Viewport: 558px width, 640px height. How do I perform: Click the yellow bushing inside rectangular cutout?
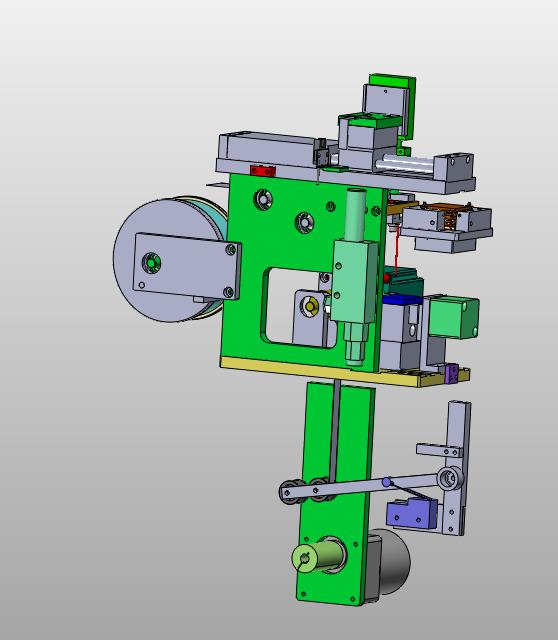click(x=309, y=306)
